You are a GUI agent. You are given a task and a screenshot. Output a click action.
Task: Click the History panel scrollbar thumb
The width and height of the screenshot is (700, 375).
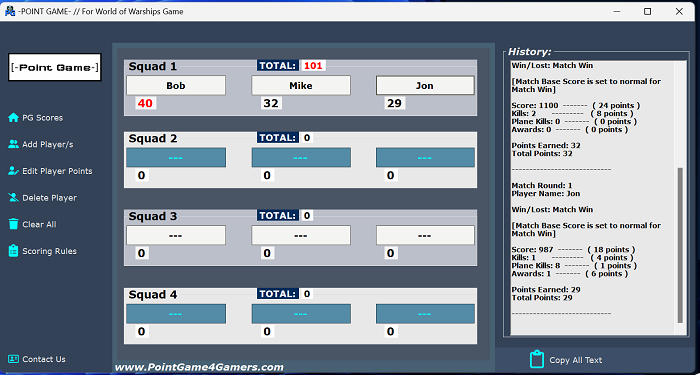pos(680,245)
